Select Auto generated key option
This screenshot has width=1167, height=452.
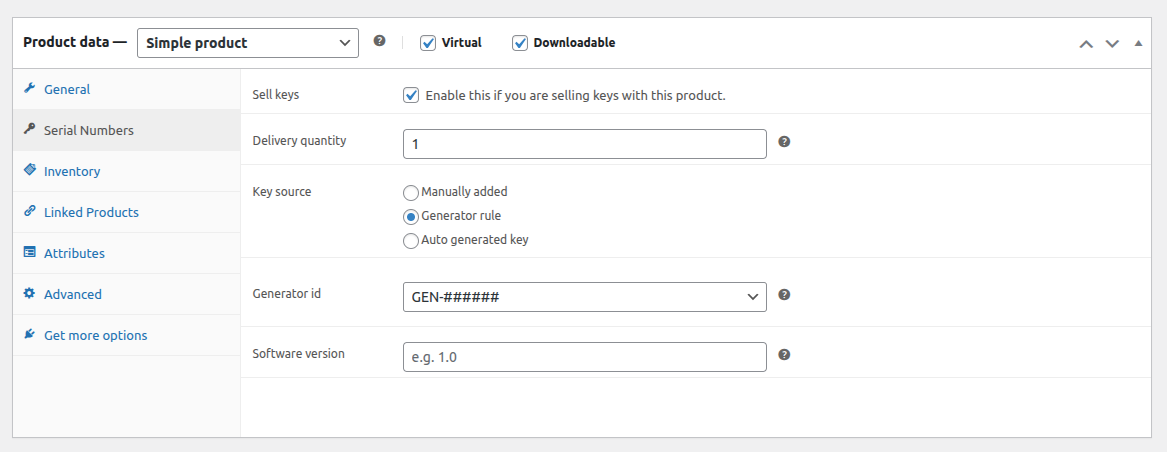point(411,241)
